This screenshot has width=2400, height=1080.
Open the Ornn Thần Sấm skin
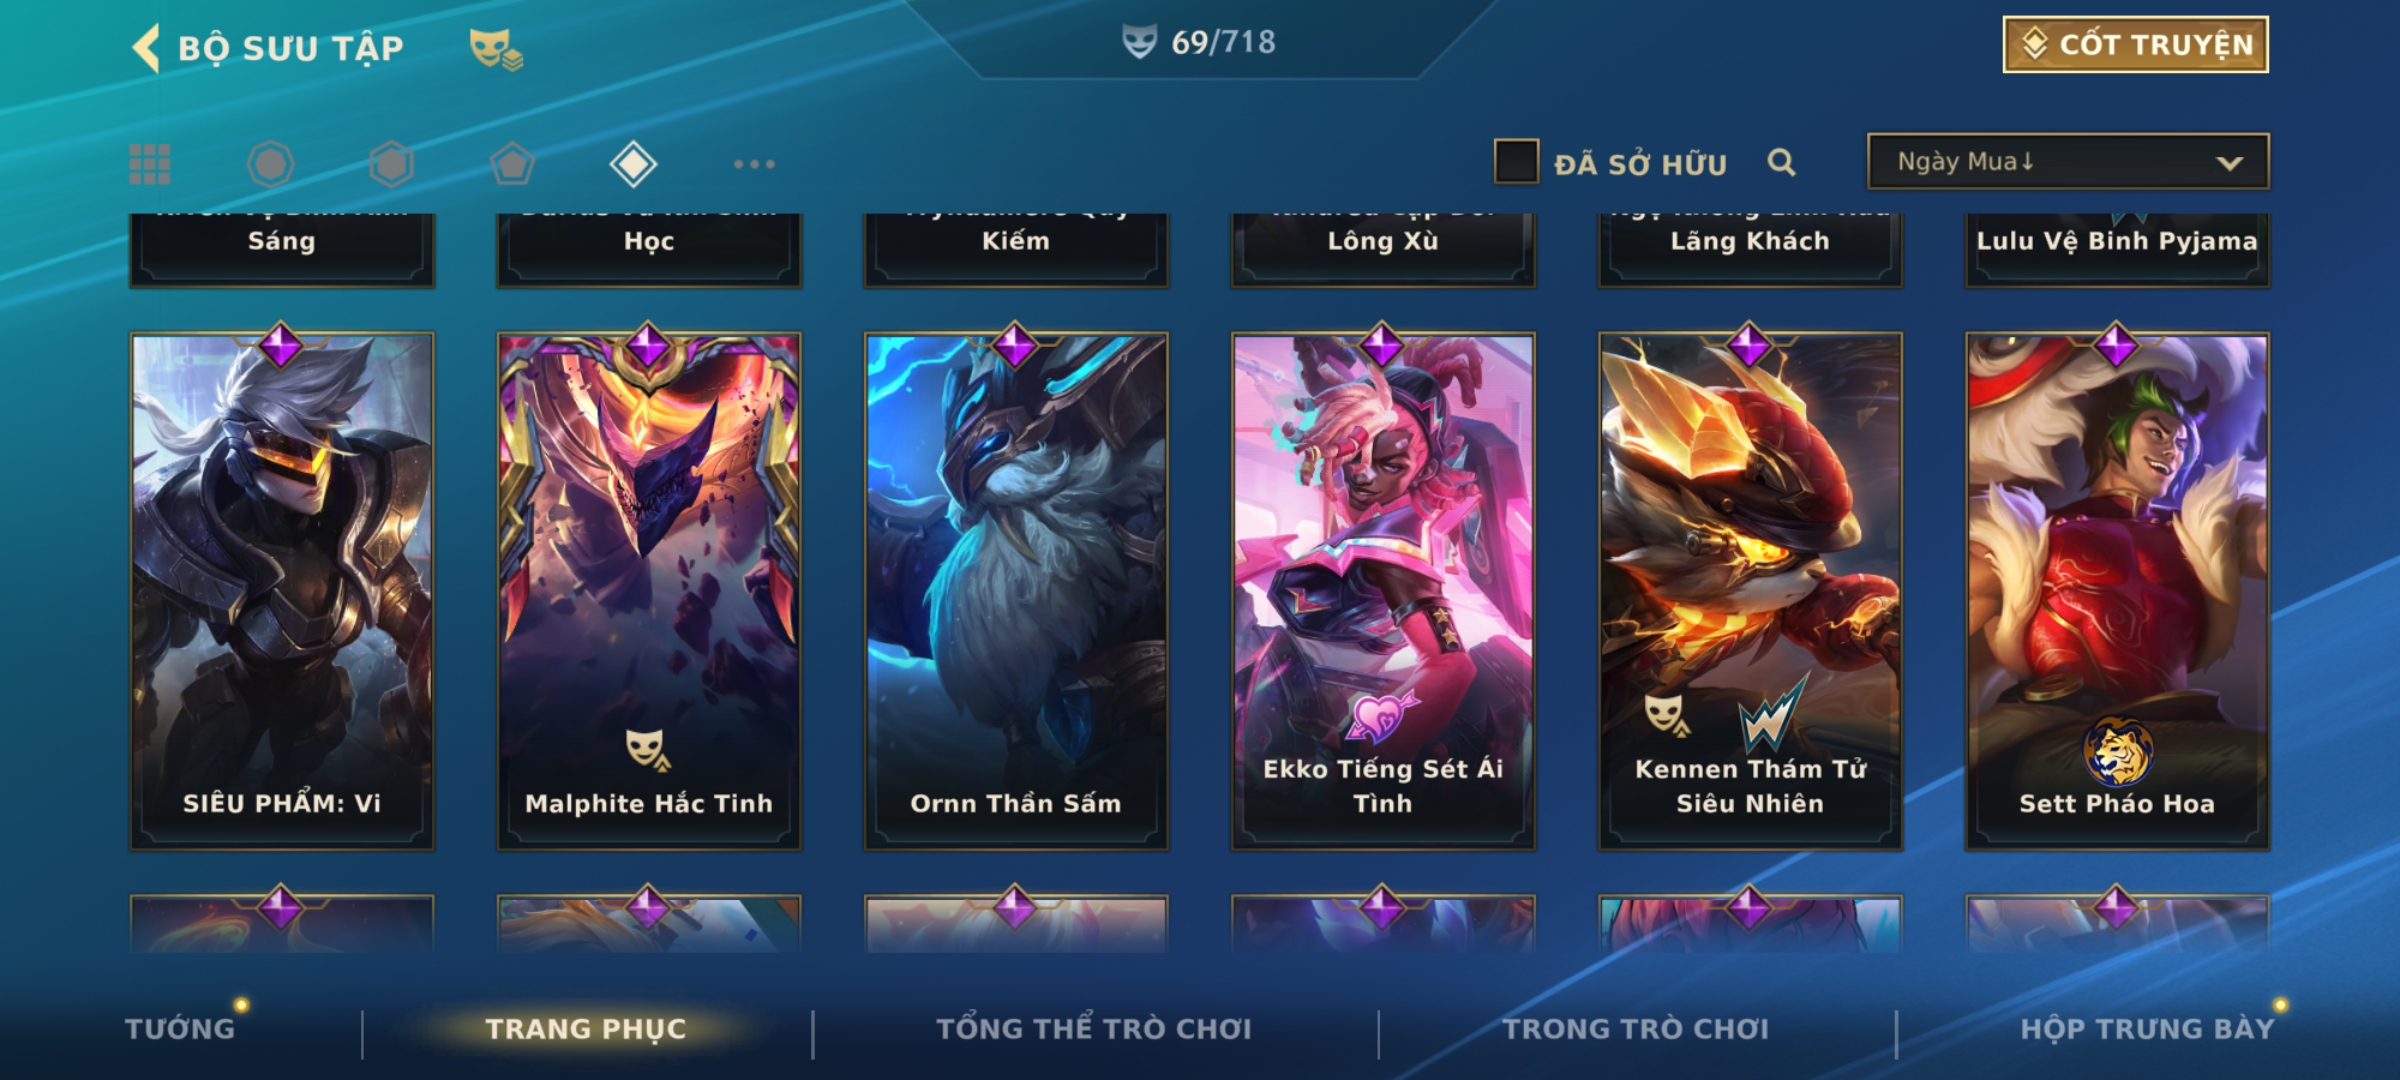click(x=1016, y=591)
